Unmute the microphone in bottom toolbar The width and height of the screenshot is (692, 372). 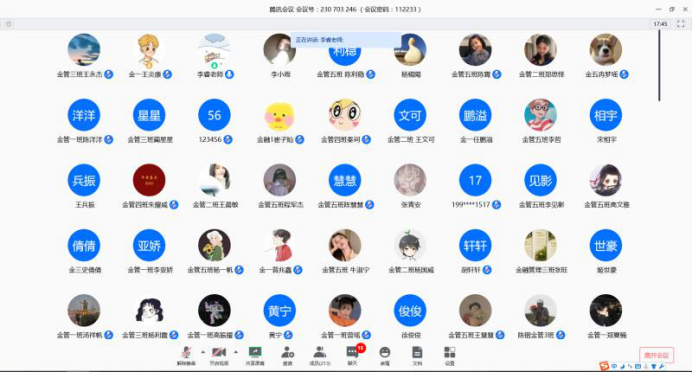pyautogui.click(x=186, y=356)
